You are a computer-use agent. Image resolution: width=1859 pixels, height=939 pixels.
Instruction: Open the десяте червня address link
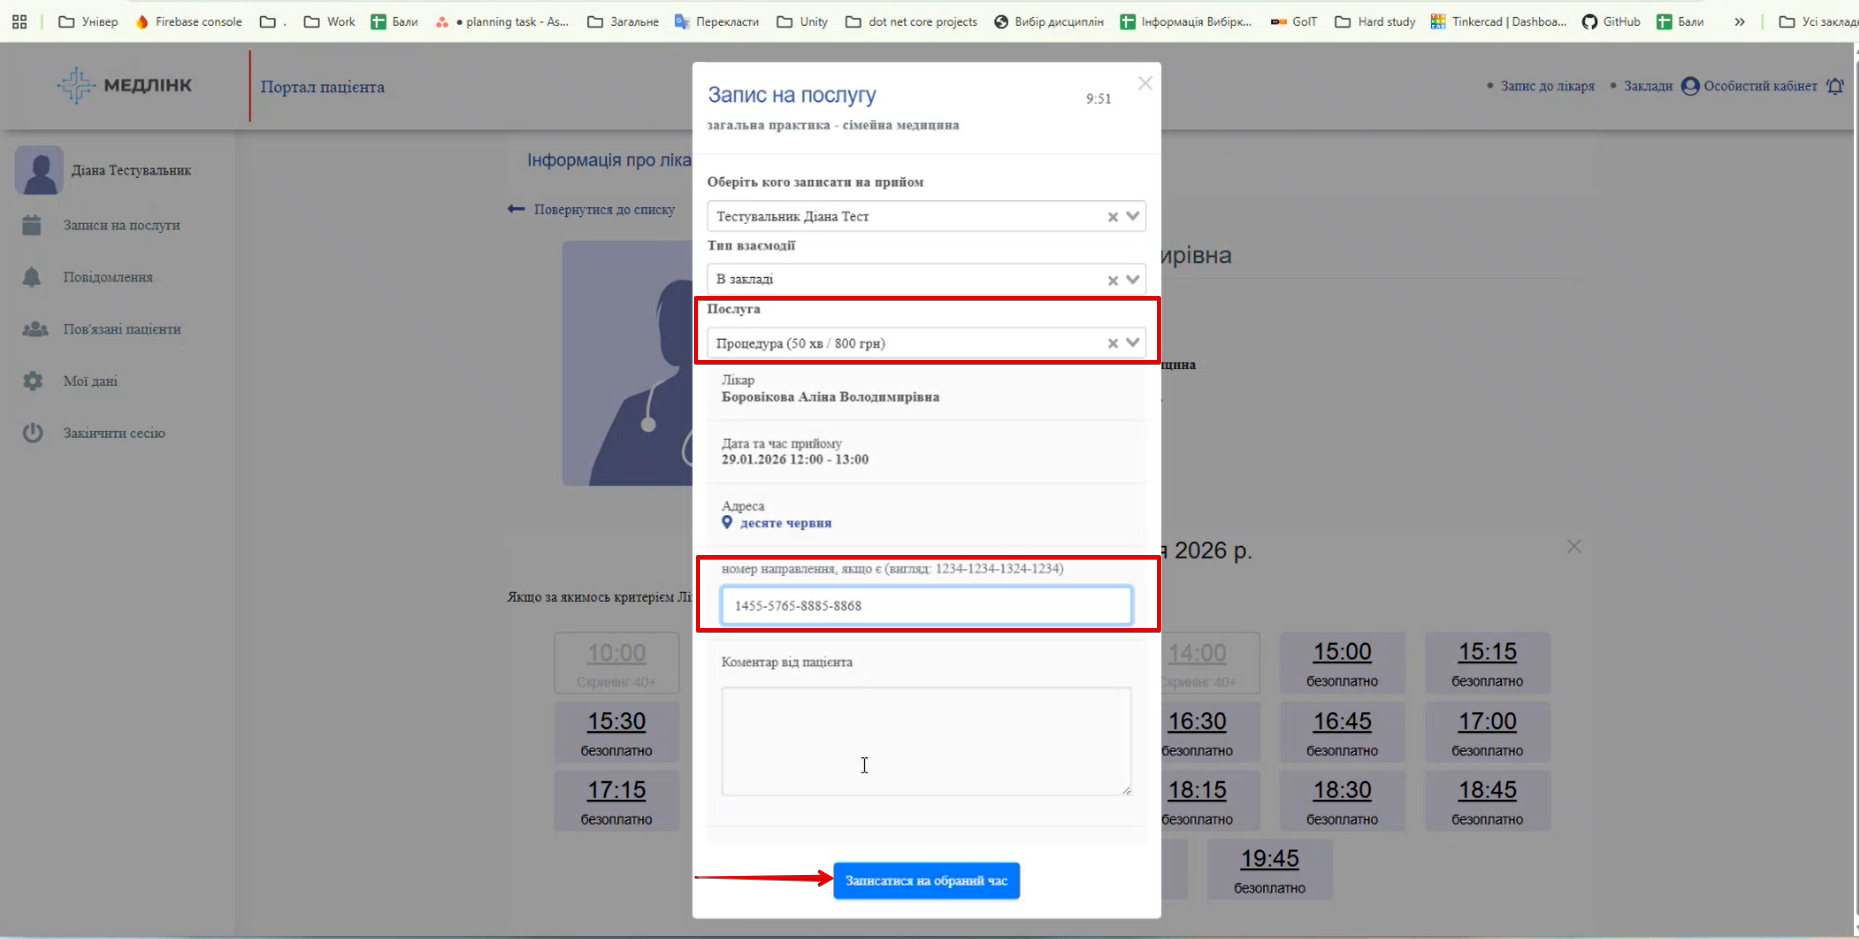(x=785, y=523)
